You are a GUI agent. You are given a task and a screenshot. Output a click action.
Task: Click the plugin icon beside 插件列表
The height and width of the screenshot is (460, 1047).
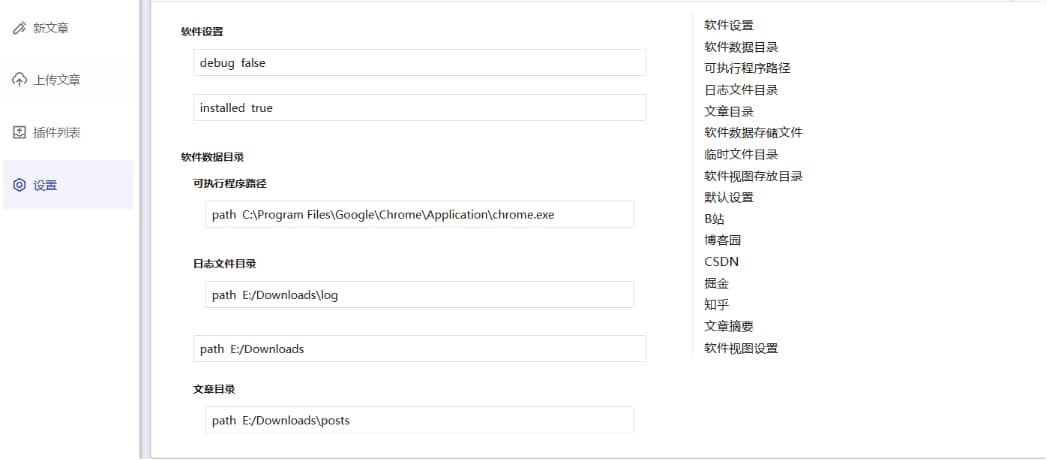pos(19,132)
